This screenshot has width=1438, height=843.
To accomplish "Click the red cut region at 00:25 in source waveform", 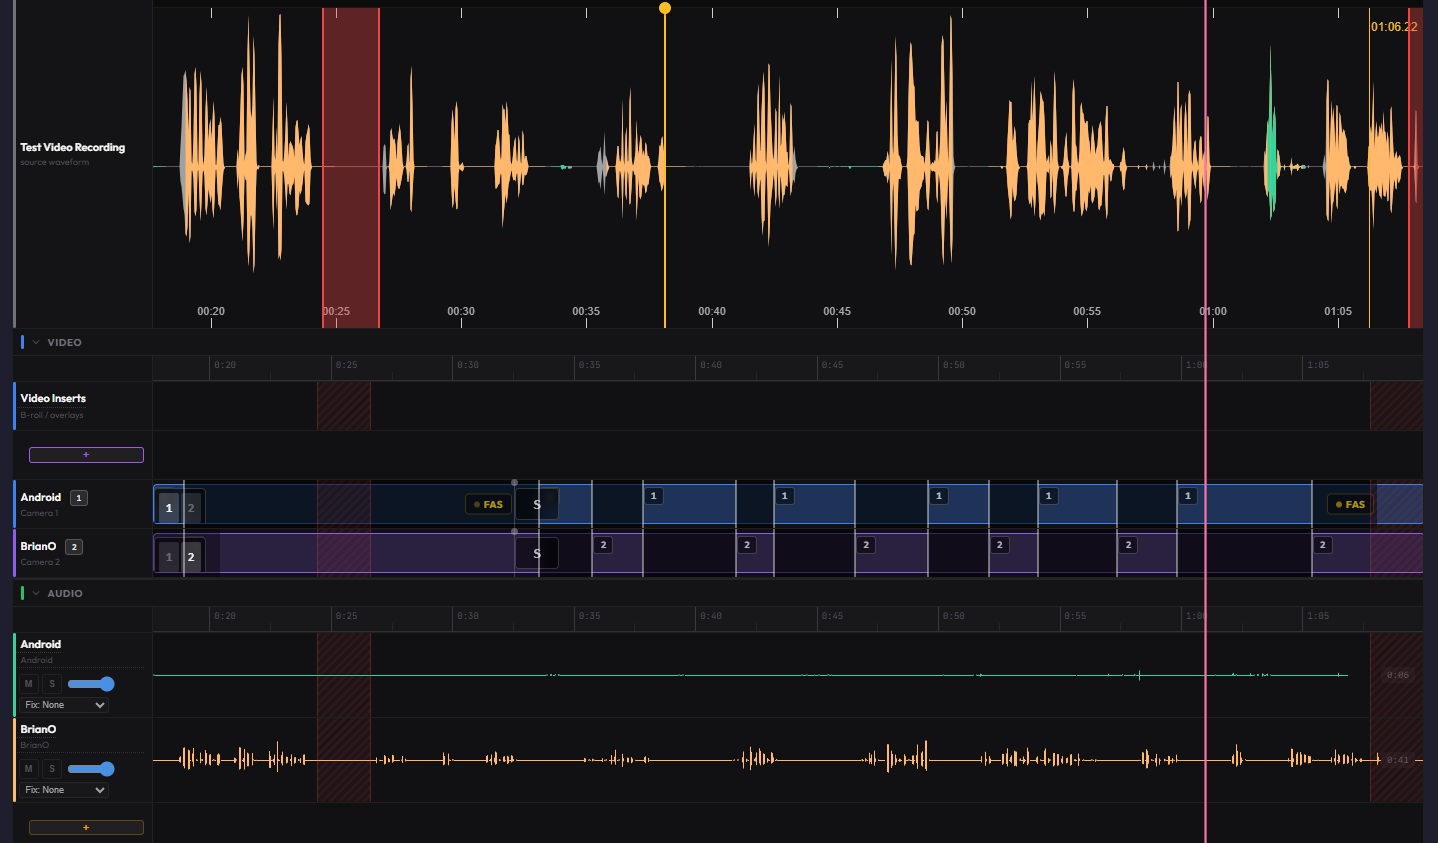I will click(x=351, y=167).
